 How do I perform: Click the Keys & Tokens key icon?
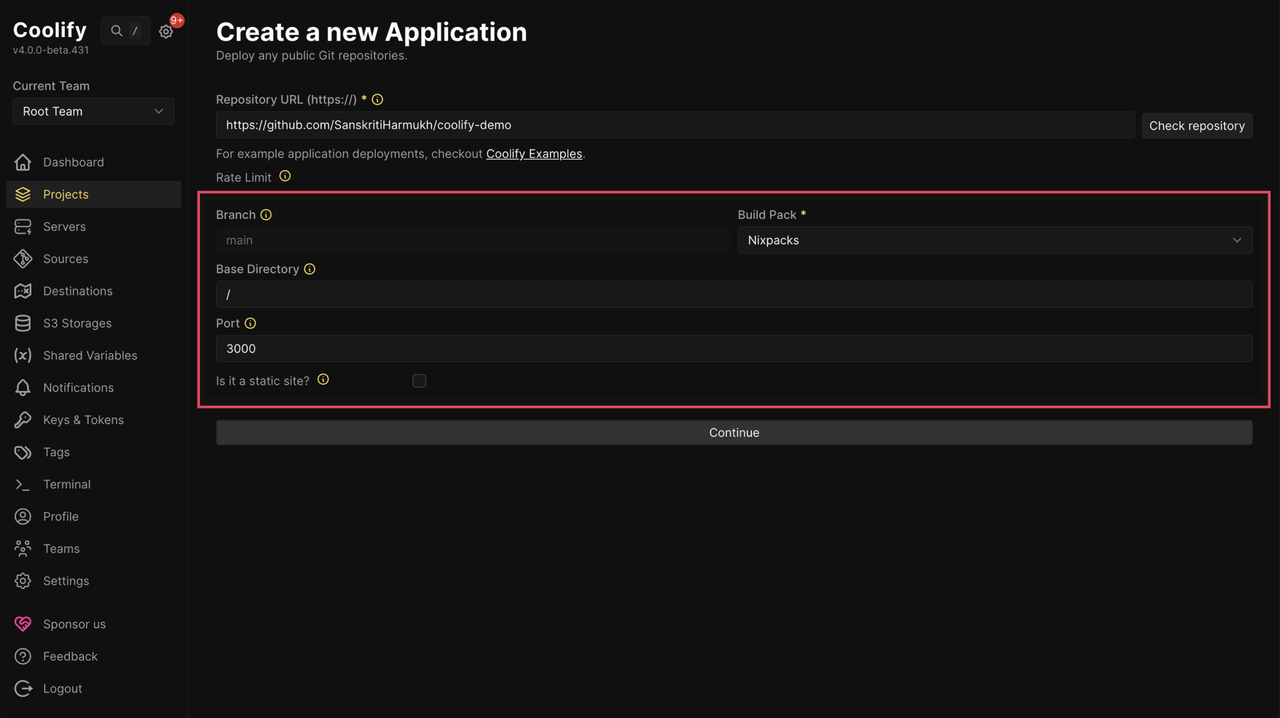[23, 420]
